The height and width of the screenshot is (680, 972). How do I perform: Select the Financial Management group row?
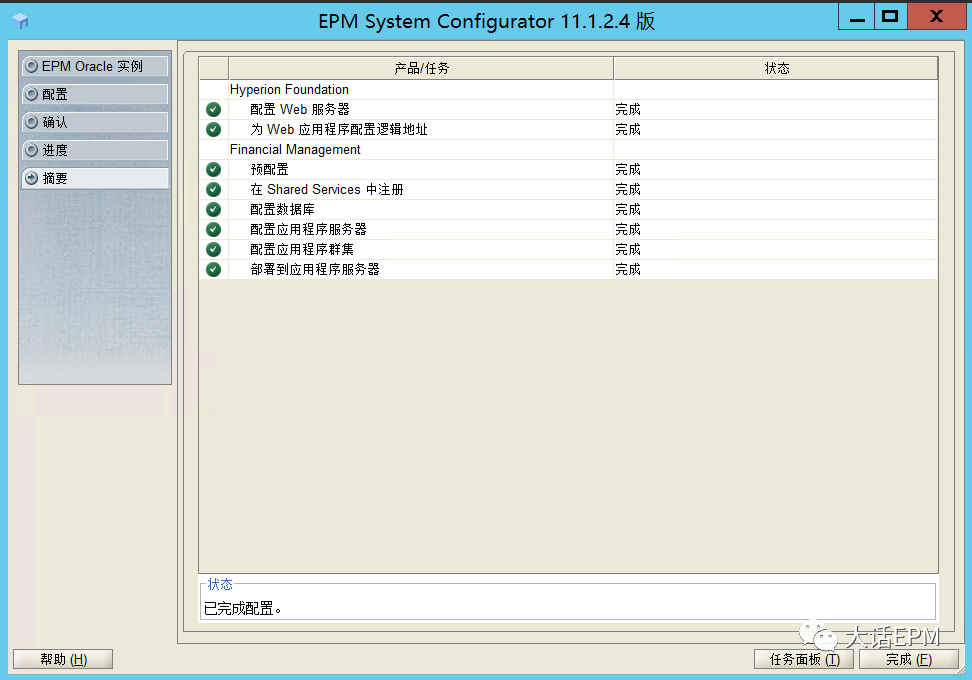[568, 149]
